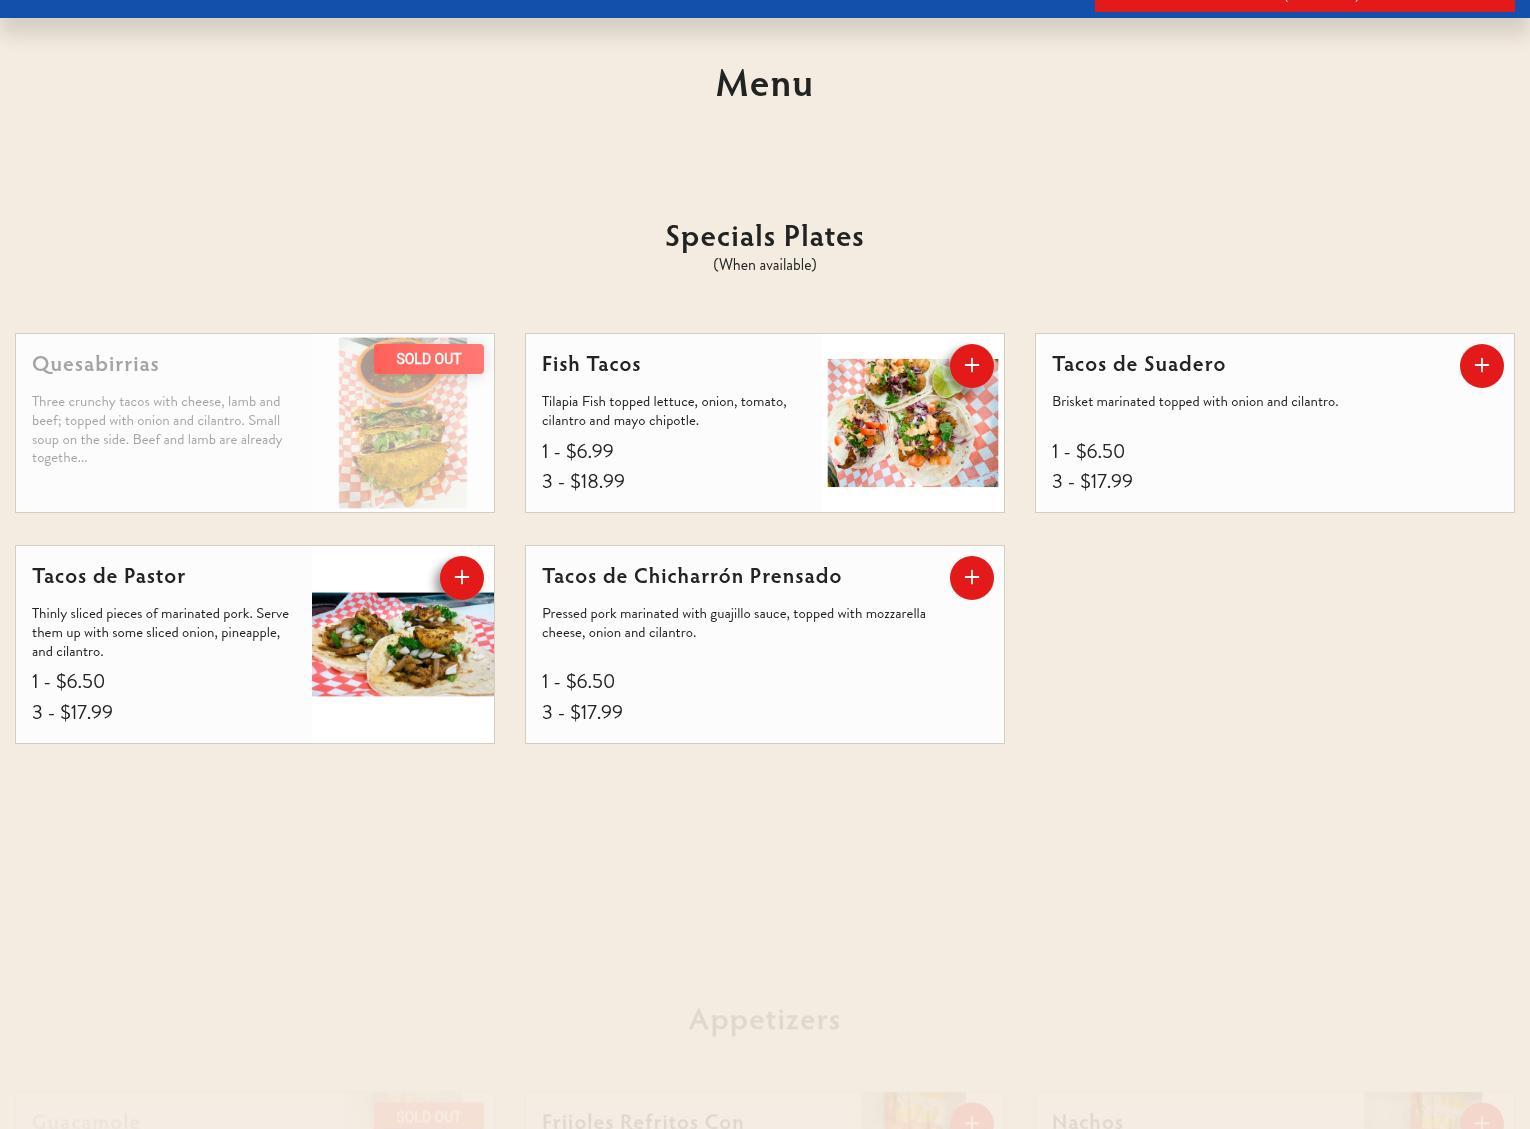The image size is (1530, 1129).
Task: Open the Quesabirrias photo
Action: [403, 423]
